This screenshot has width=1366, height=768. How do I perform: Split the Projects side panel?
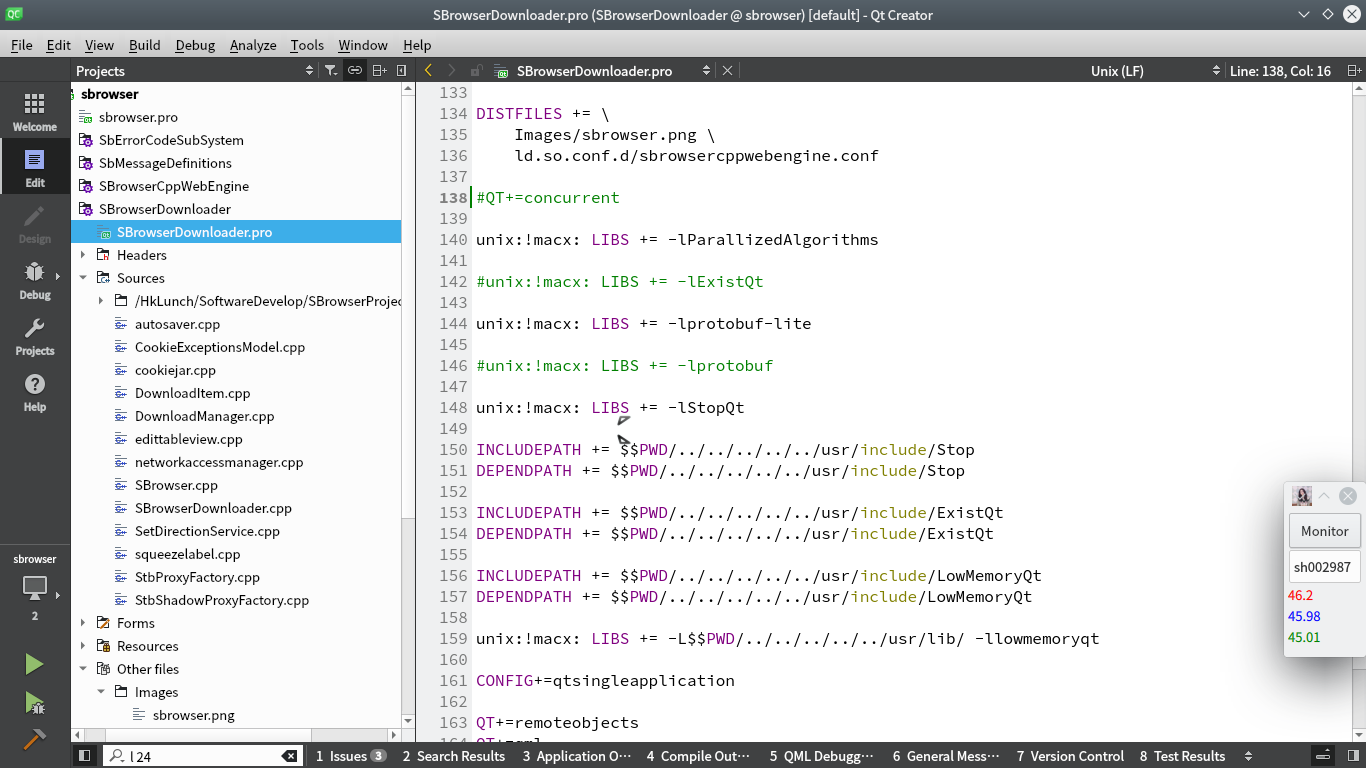click(380, 71)
